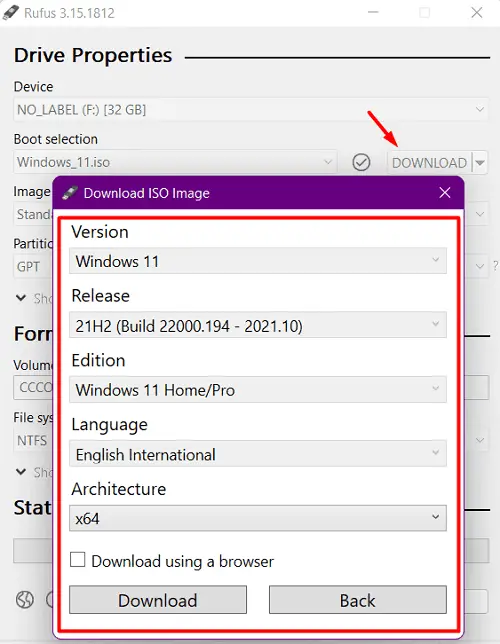Click the Download button in ISO dialog

158,600
